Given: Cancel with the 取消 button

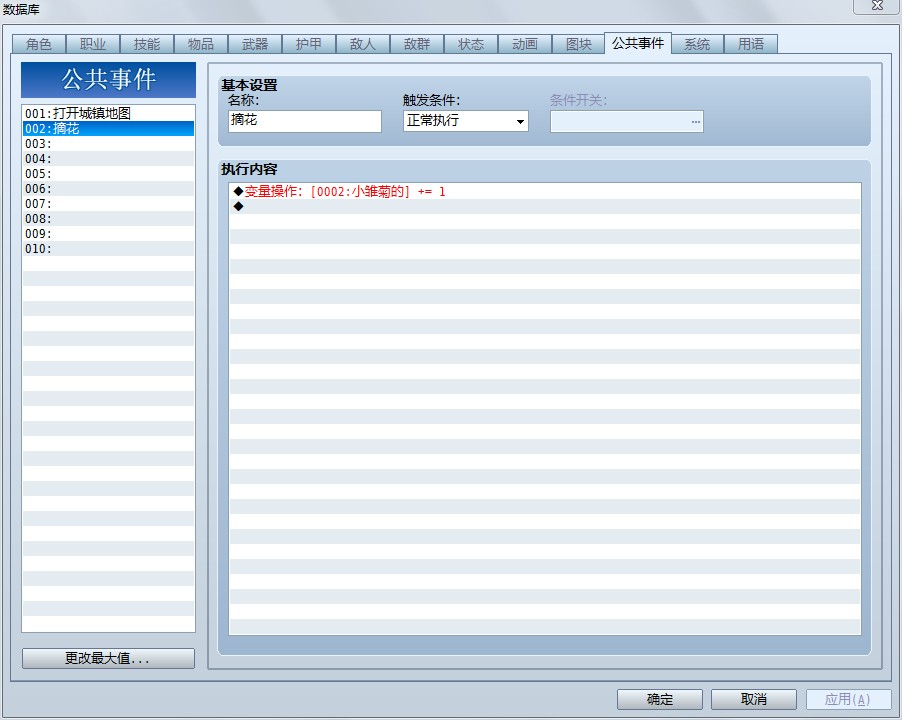Looking at the screenshot, I should [x=754, y=699].
